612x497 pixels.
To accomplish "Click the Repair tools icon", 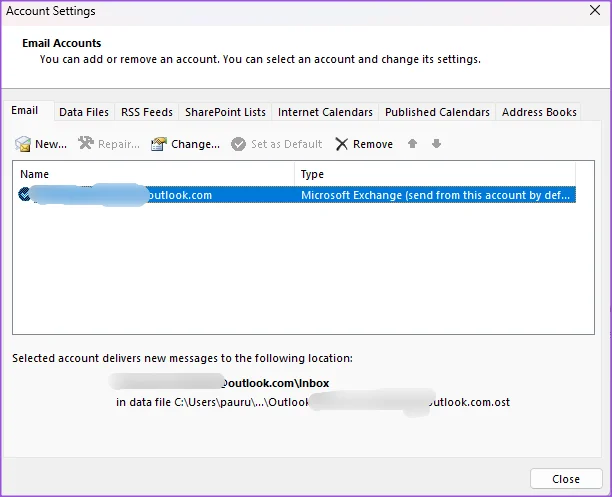I will pyautogui.click(x=86, y=143).
